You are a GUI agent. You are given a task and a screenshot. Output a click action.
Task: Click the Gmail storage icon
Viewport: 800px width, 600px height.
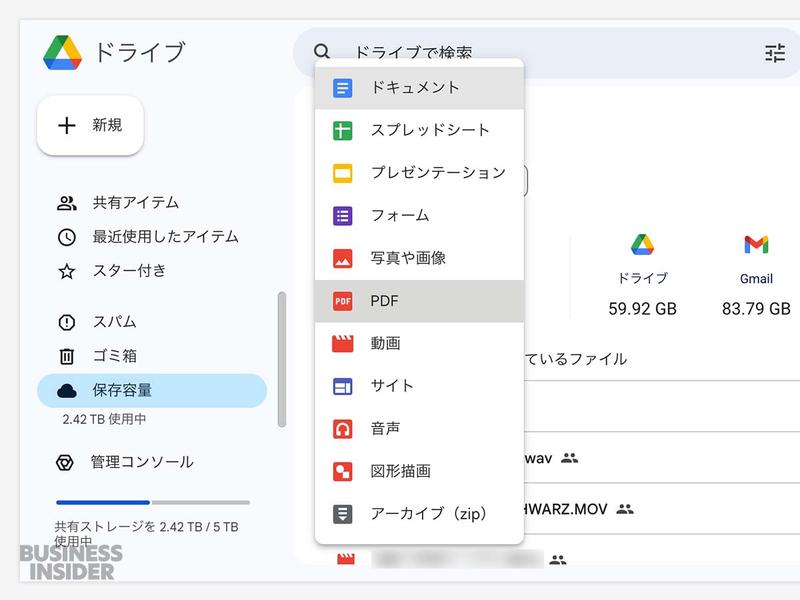coord(756,243)
